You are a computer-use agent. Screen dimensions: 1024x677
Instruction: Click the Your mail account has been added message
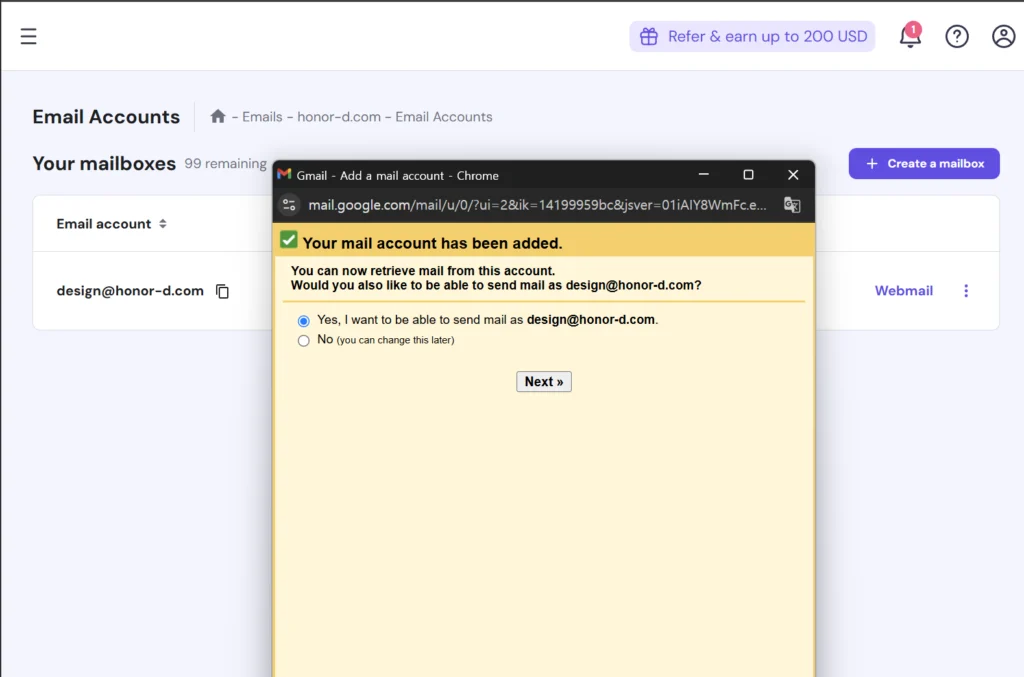coord(432,243)
